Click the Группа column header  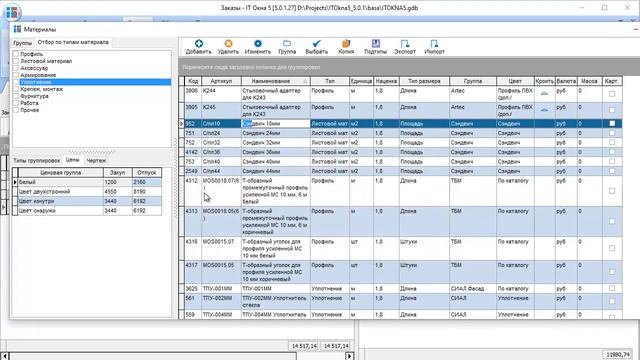473,81
